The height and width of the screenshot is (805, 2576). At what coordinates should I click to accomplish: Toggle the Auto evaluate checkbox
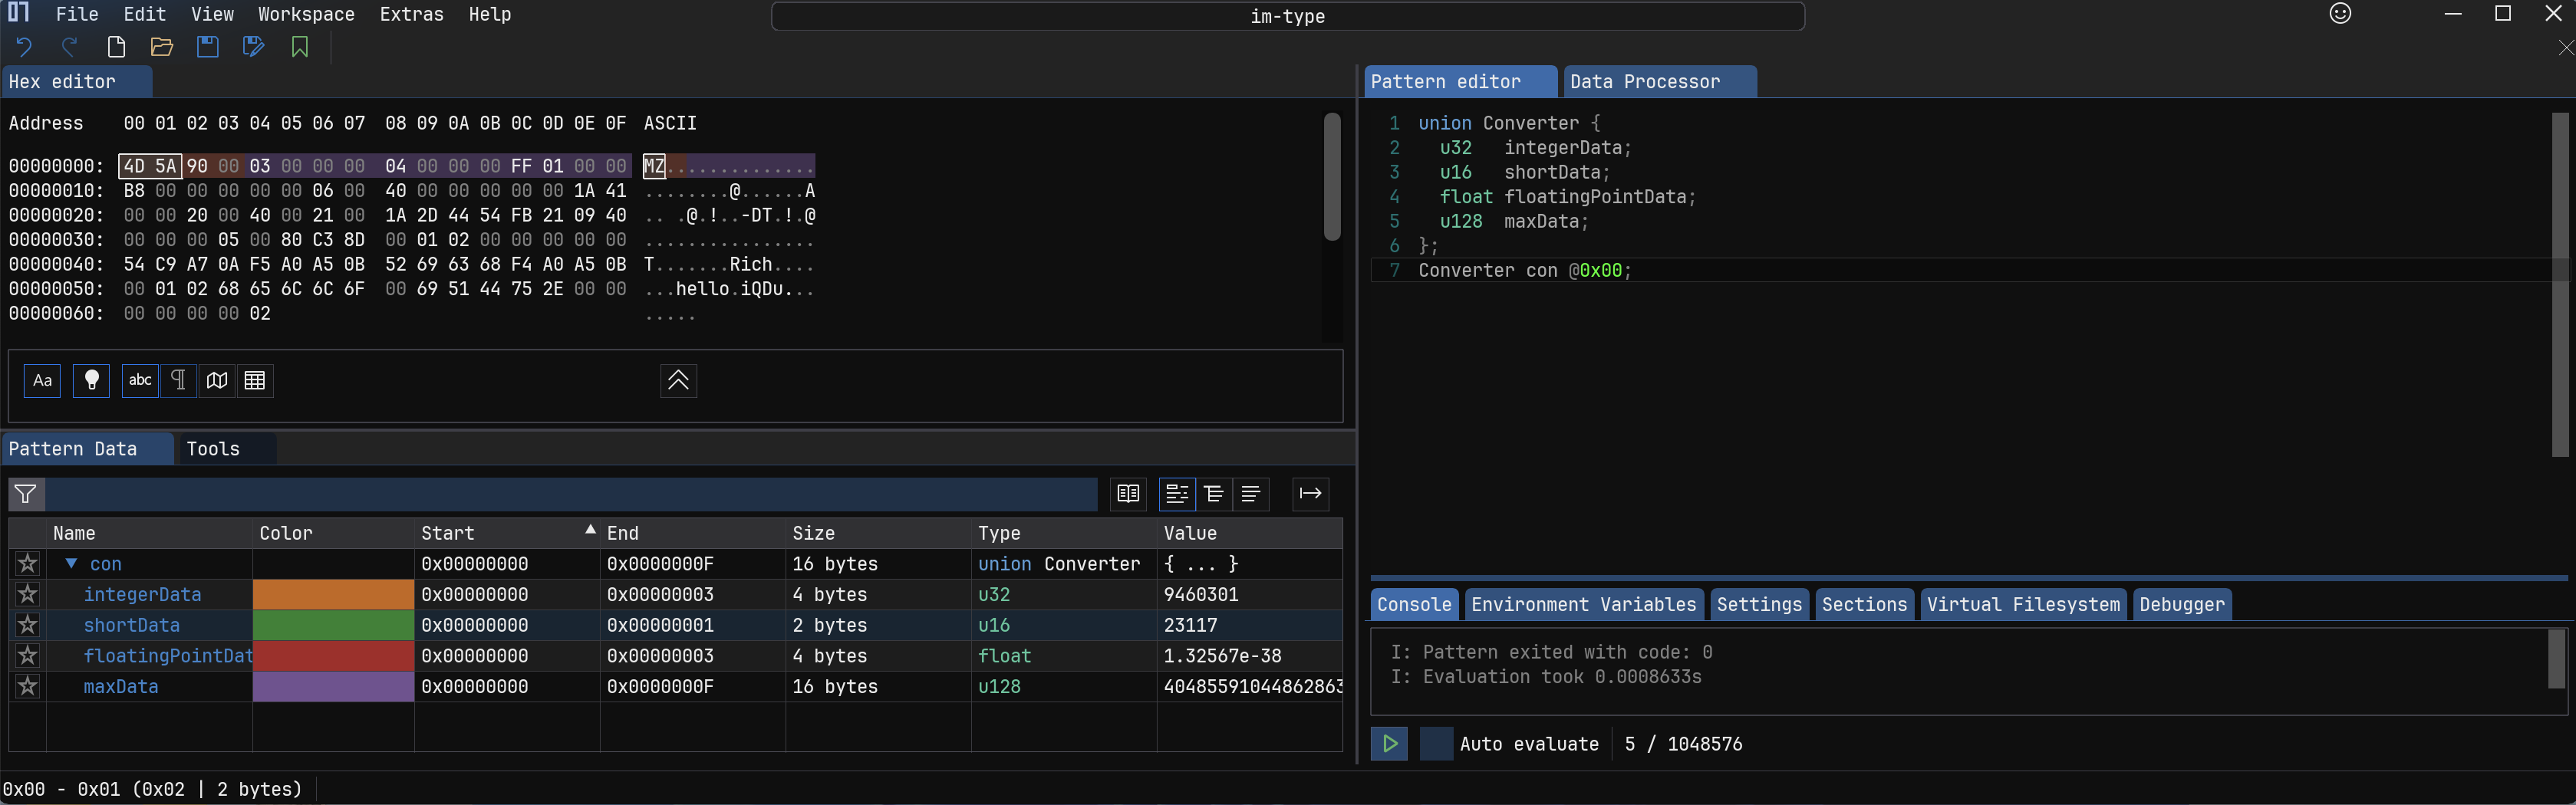coord(1436,744)
